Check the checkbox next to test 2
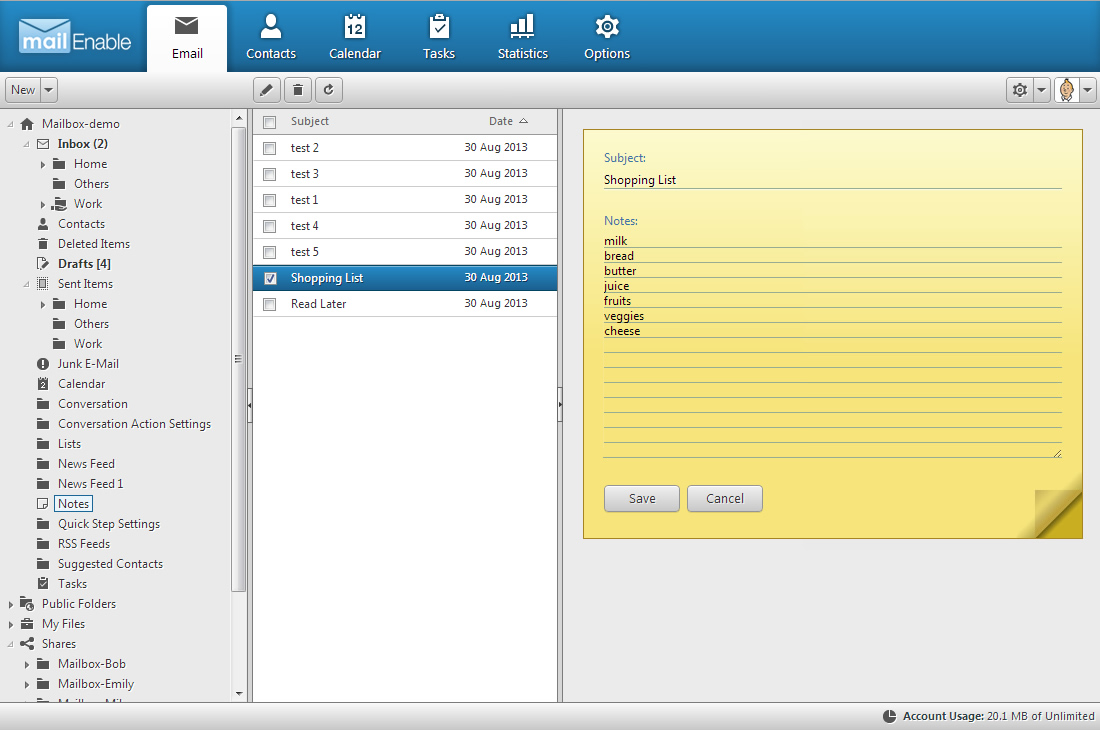Viewport: 1100px width, 730px height. [x=269, y=147]
